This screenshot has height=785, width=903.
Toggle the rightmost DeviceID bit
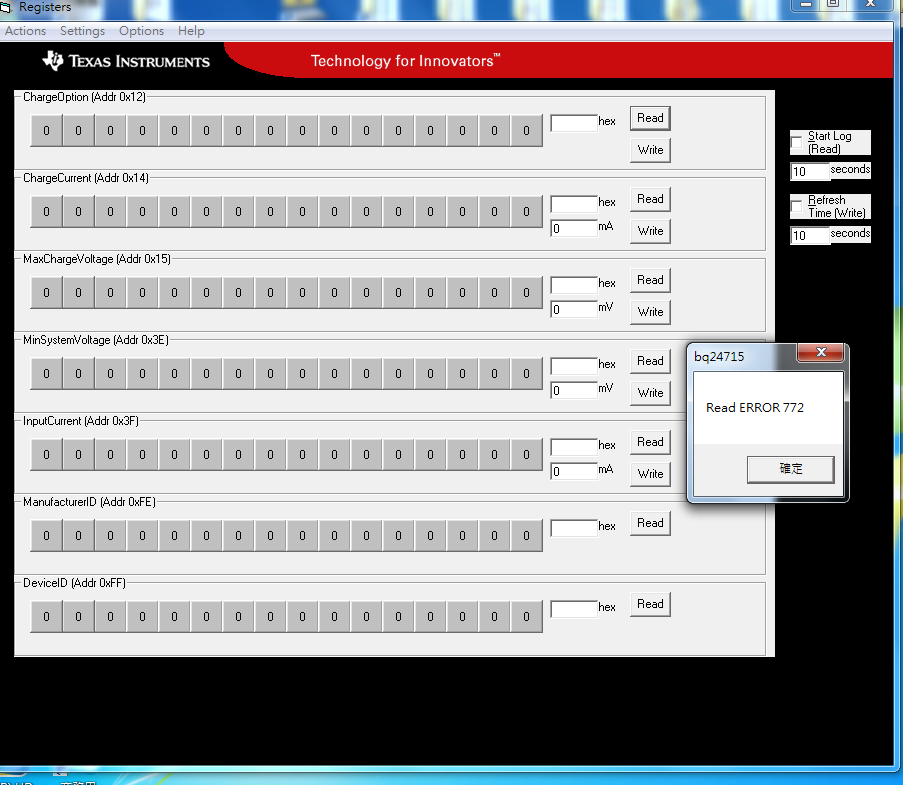click(x=526, y=618)
